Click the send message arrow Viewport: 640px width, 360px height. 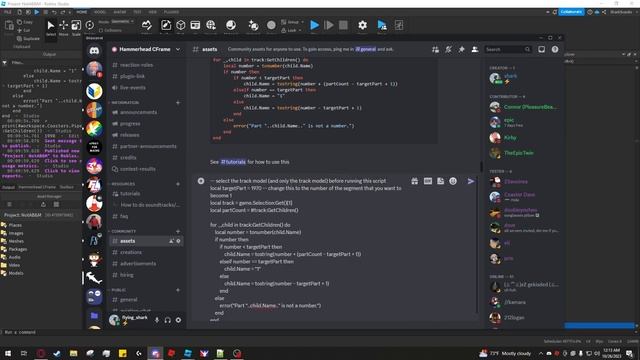click(471, 181)
